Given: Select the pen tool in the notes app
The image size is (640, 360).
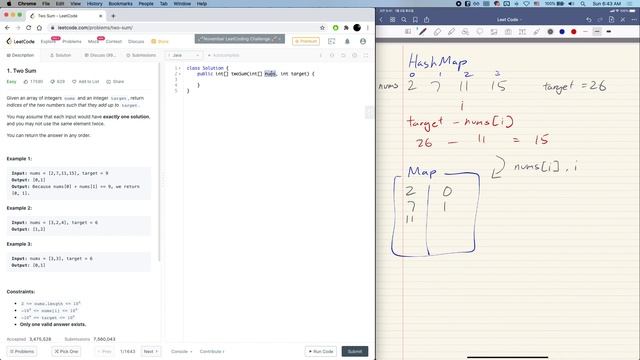Looking at the screenshot, I should pos(422,31).
